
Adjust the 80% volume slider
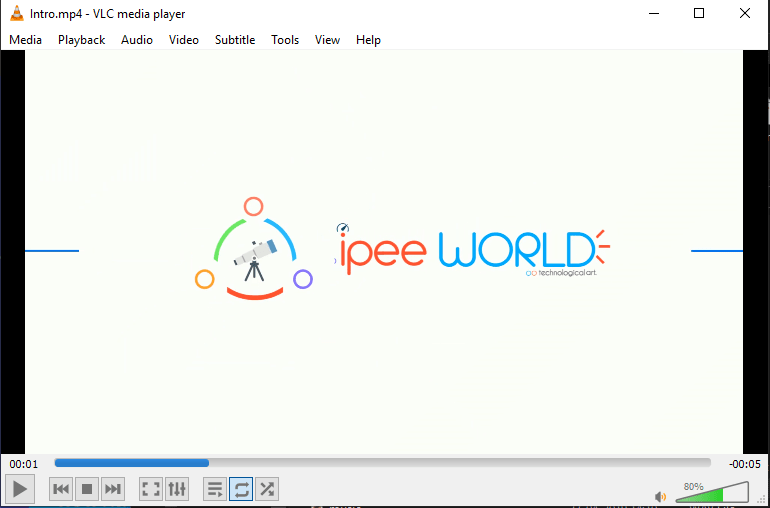click(x=712, y=493)
